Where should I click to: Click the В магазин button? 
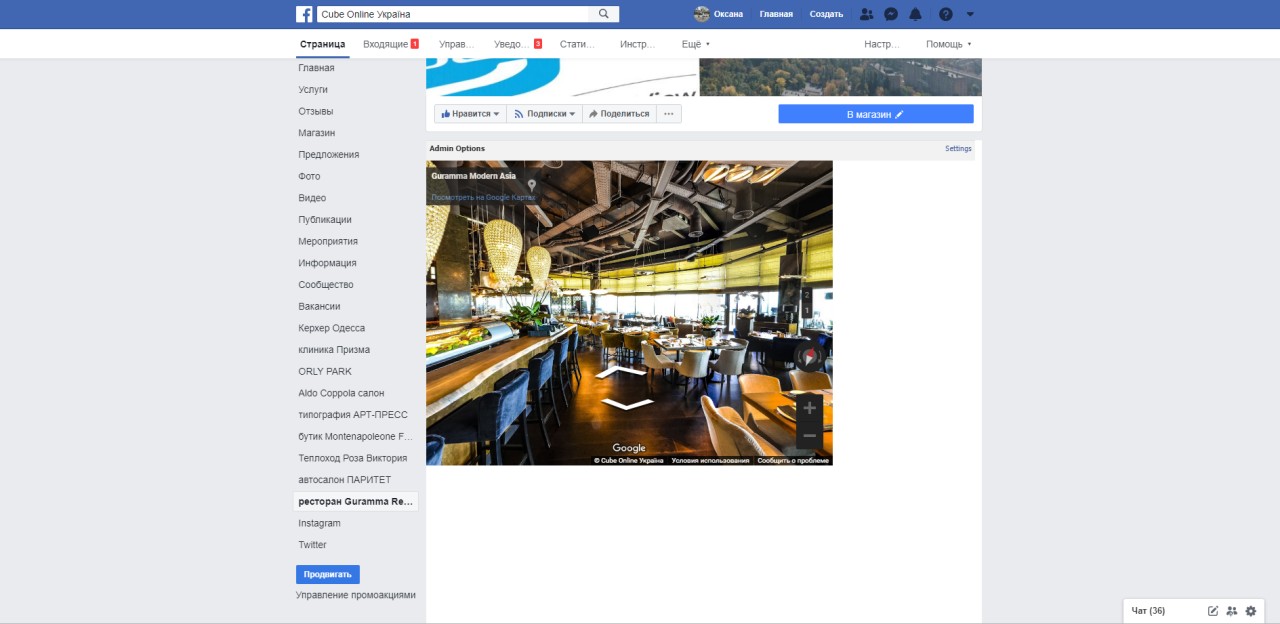pos(876,114)
